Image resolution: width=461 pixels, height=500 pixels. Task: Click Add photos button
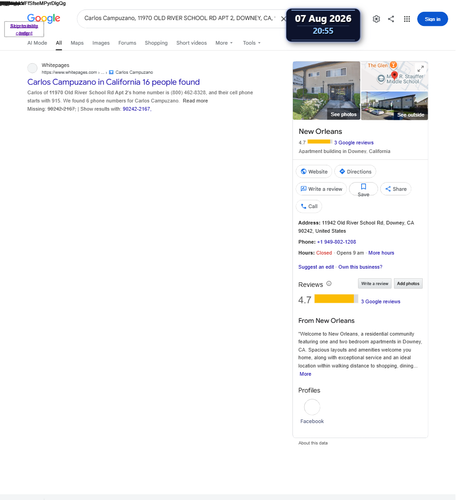408,284
